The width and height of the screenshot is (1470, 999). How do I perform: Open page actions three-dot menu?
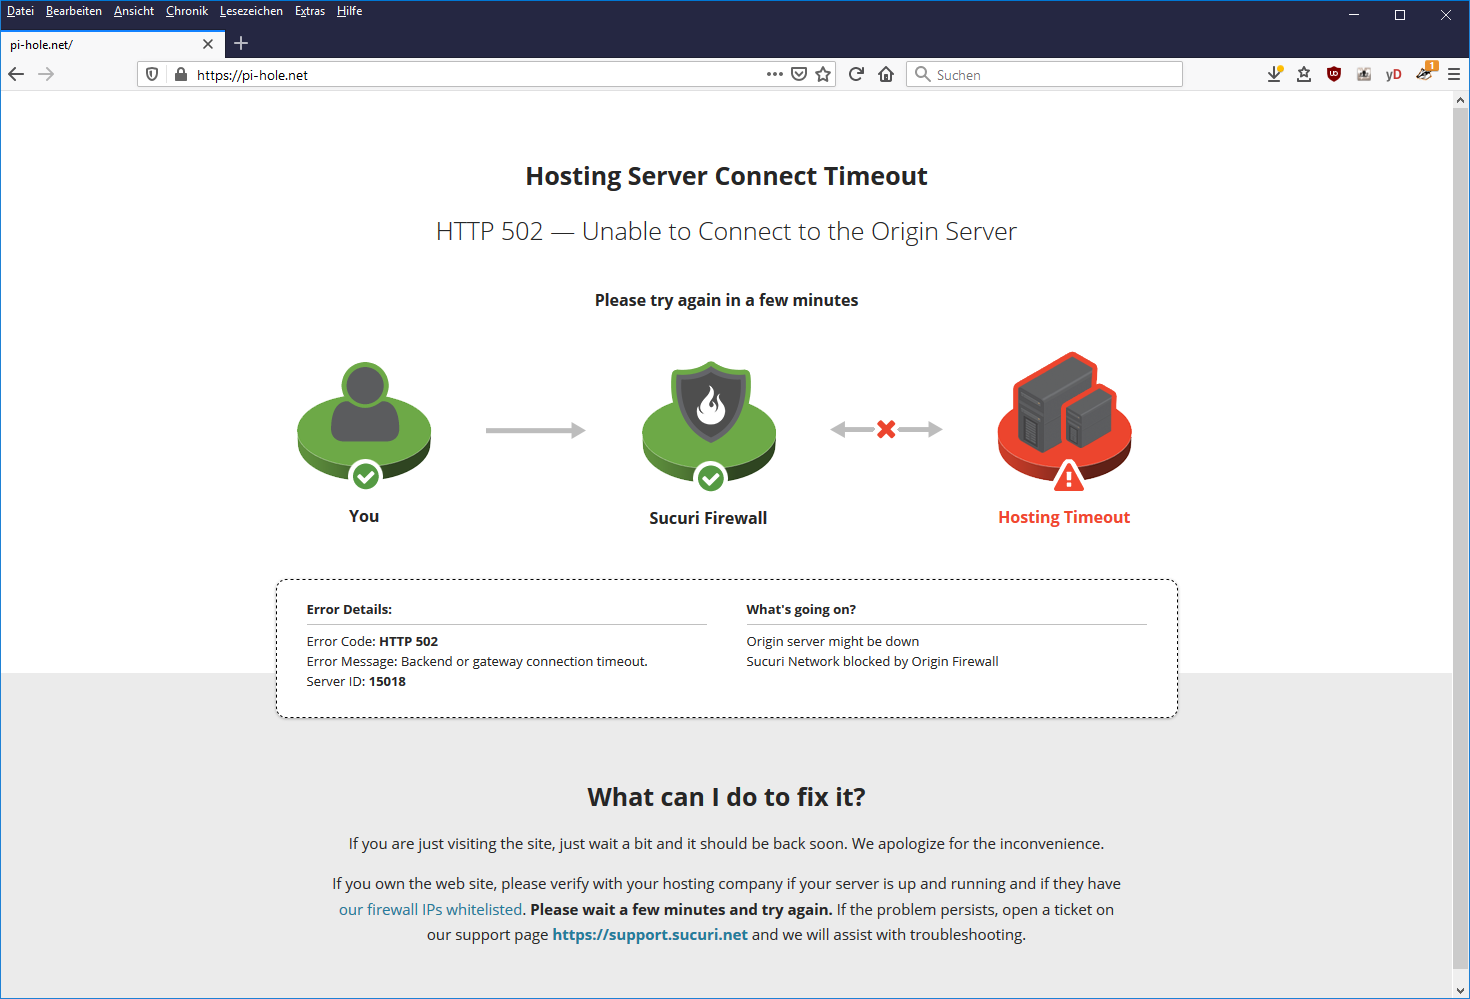point(775,74)
